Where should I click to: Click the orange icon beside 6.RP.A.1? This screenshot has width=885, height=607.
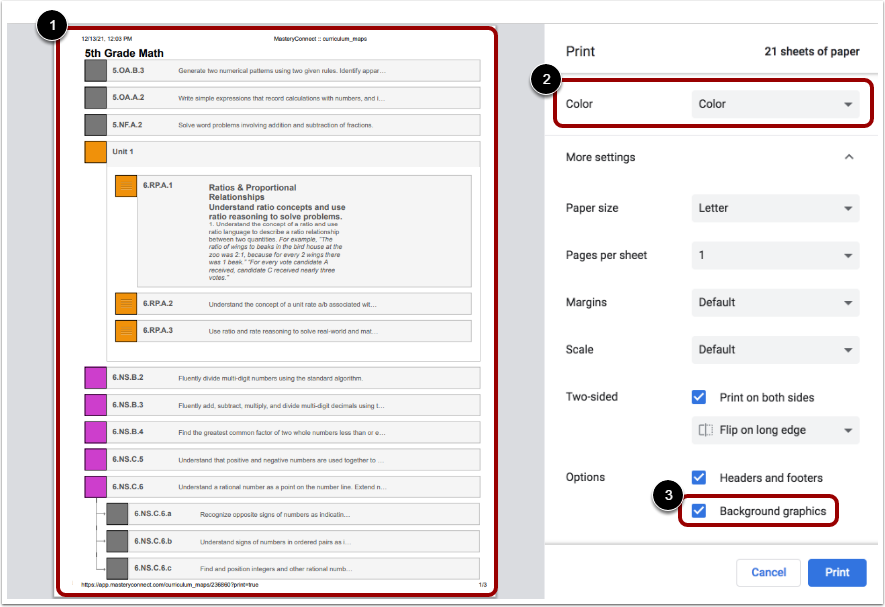126,186
